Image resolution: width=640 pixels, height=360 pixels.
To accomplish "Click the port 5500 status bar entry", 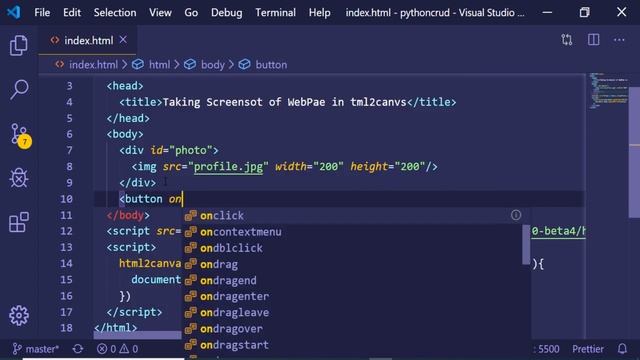I will click(546, 349).
